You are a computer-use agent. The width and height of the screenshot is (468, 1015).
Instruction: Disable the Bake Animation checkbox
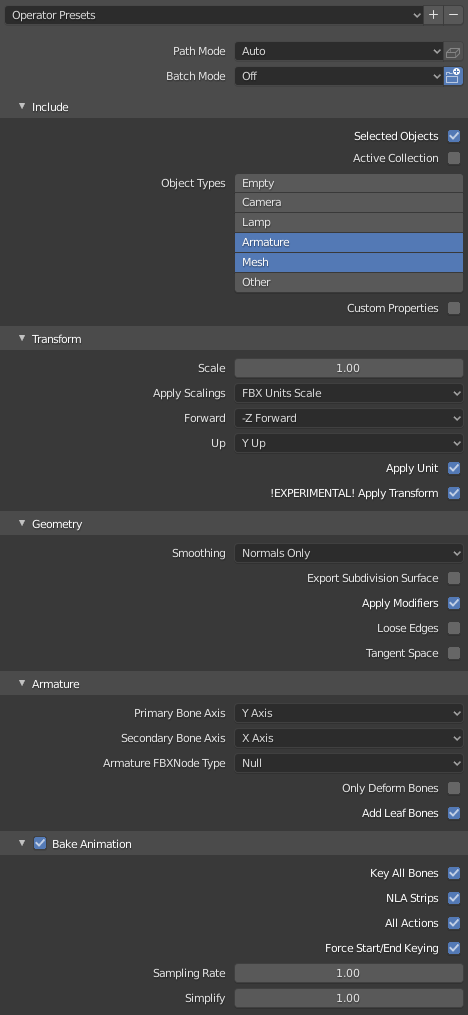point(40,843)
